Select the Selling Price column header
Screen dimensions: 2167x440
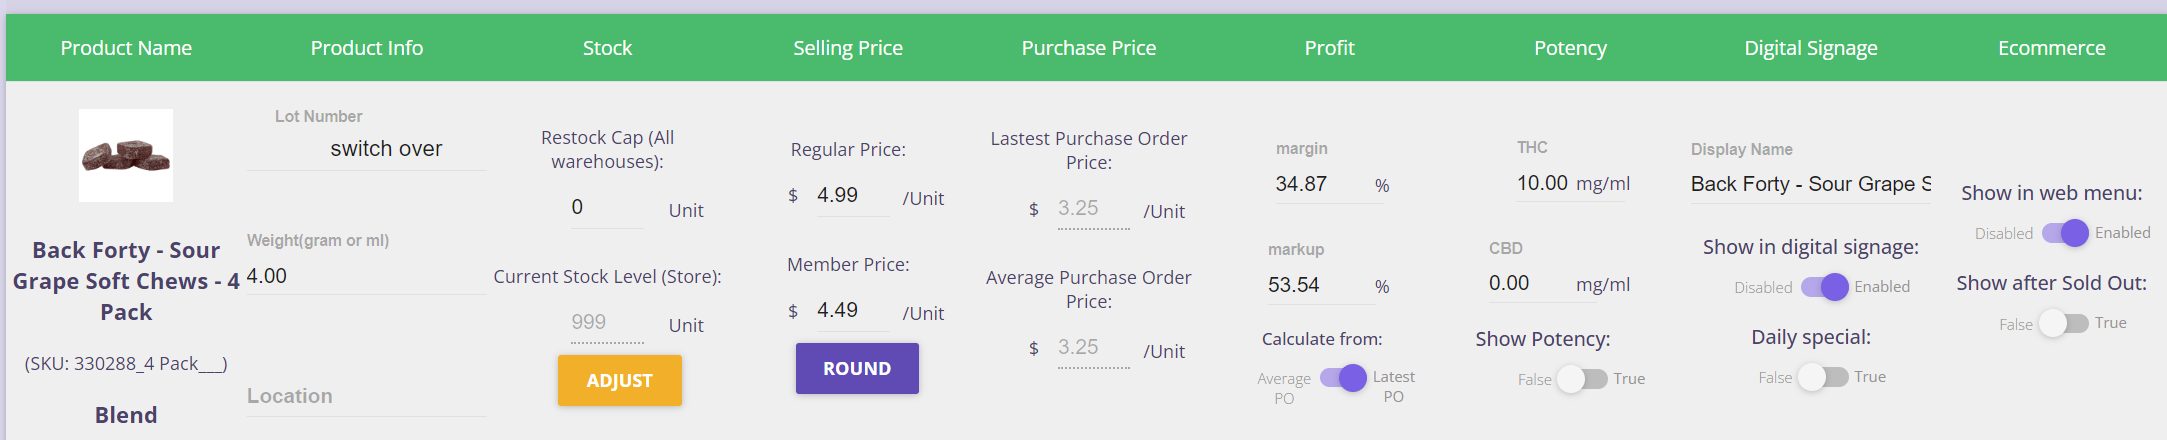coord(848,48)
